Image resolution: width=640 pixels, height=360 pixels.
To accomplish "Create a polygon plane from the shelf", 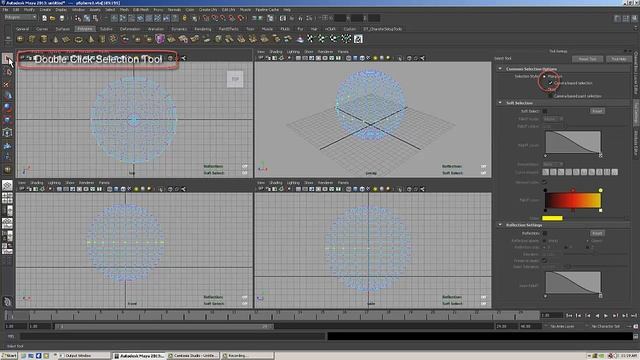I will pyautogui.click(x=67, y=39).
